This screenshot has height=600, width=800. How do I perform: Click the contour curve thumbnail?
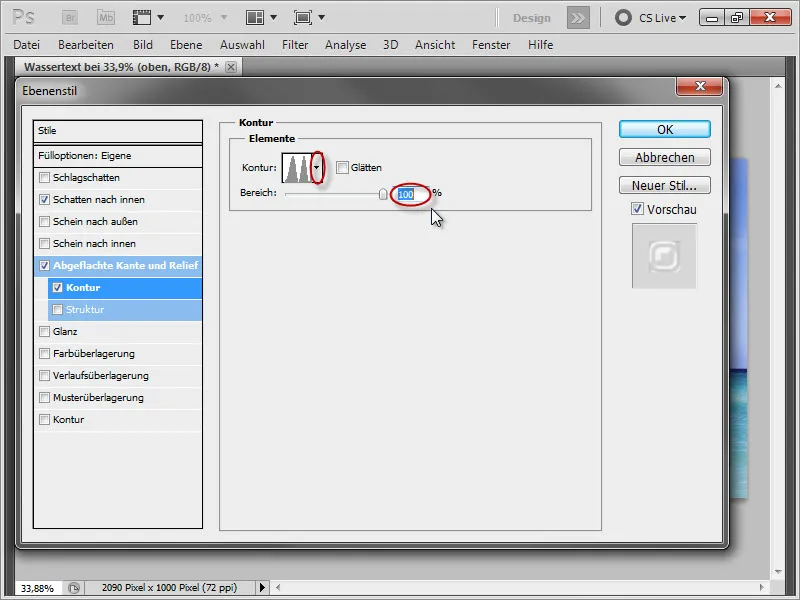[296, 168]
